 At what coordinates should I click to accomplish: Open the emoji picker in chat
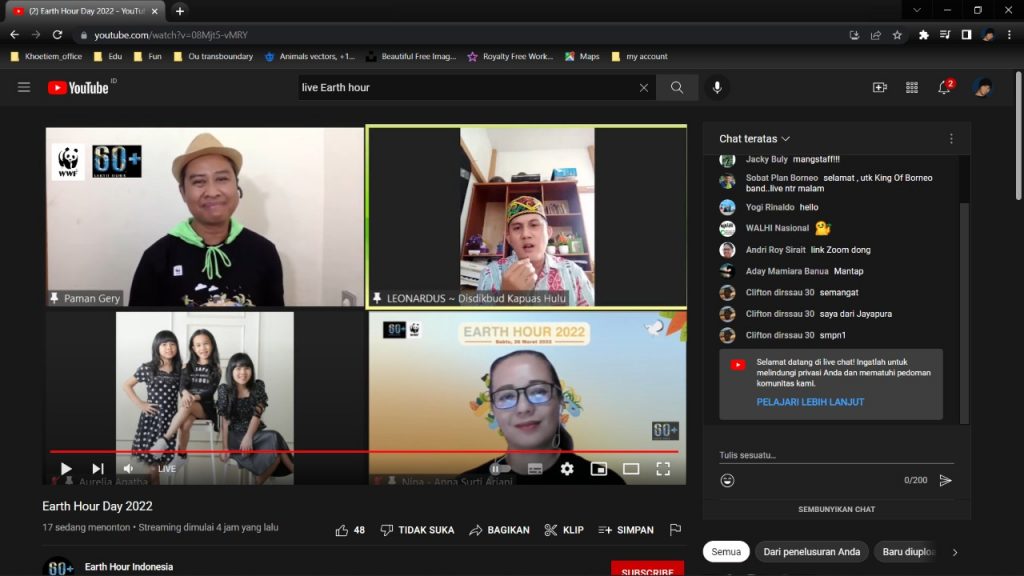click(x=727, y=480)
